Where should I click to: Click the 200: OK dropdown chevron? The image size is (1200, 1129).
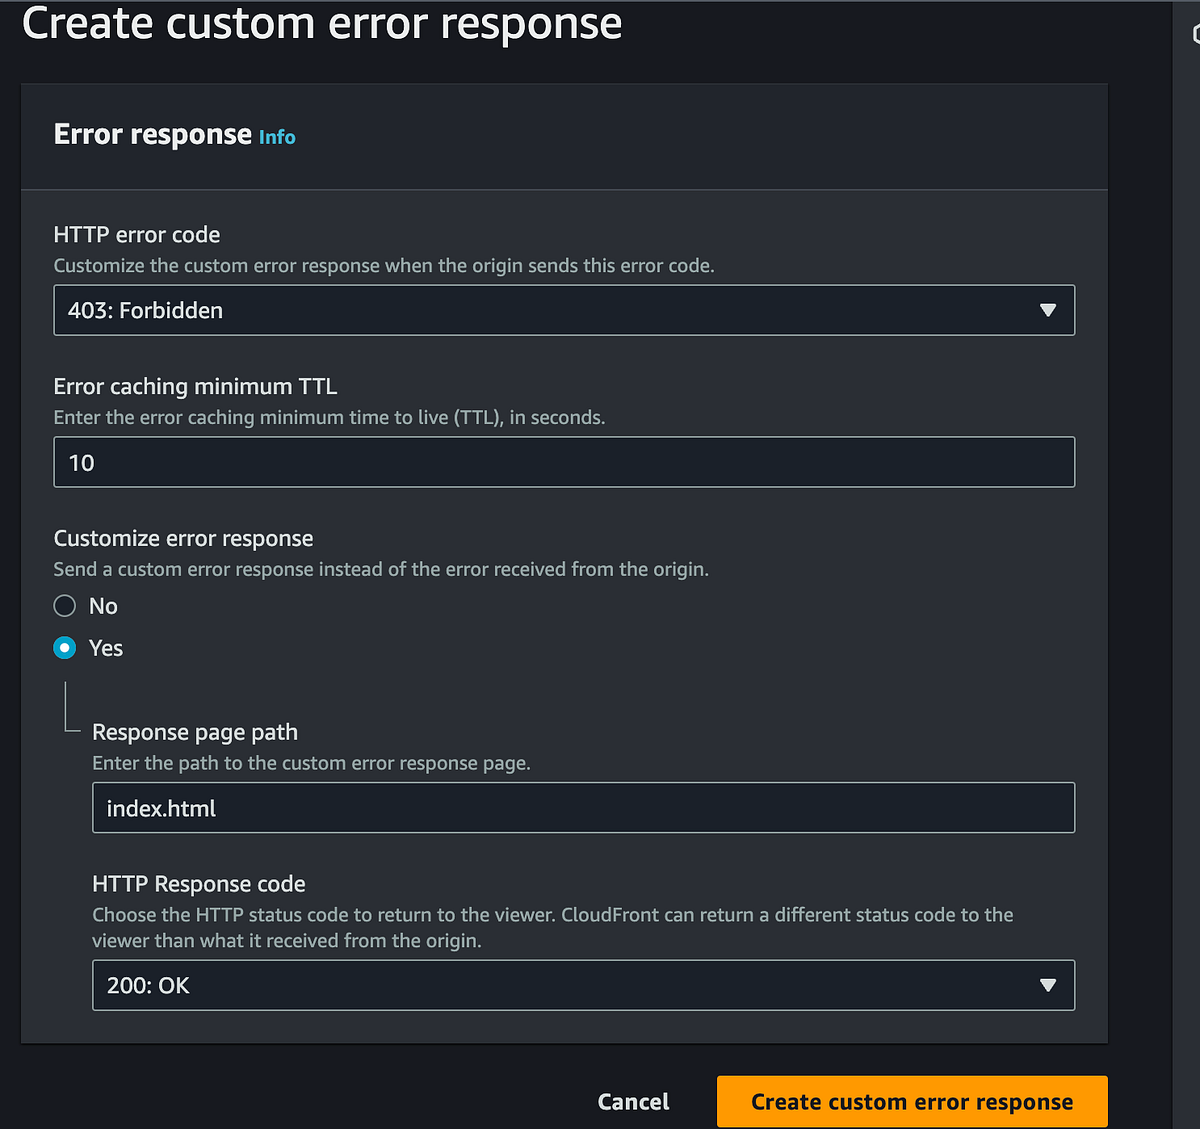pyautogui.click(x=1048, y=985)
